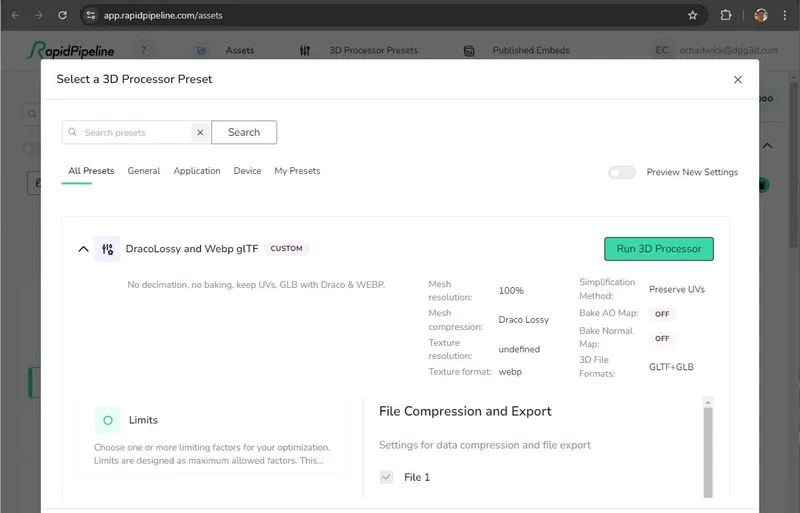Bookmark this page with the star icon

tap(692, 15)
